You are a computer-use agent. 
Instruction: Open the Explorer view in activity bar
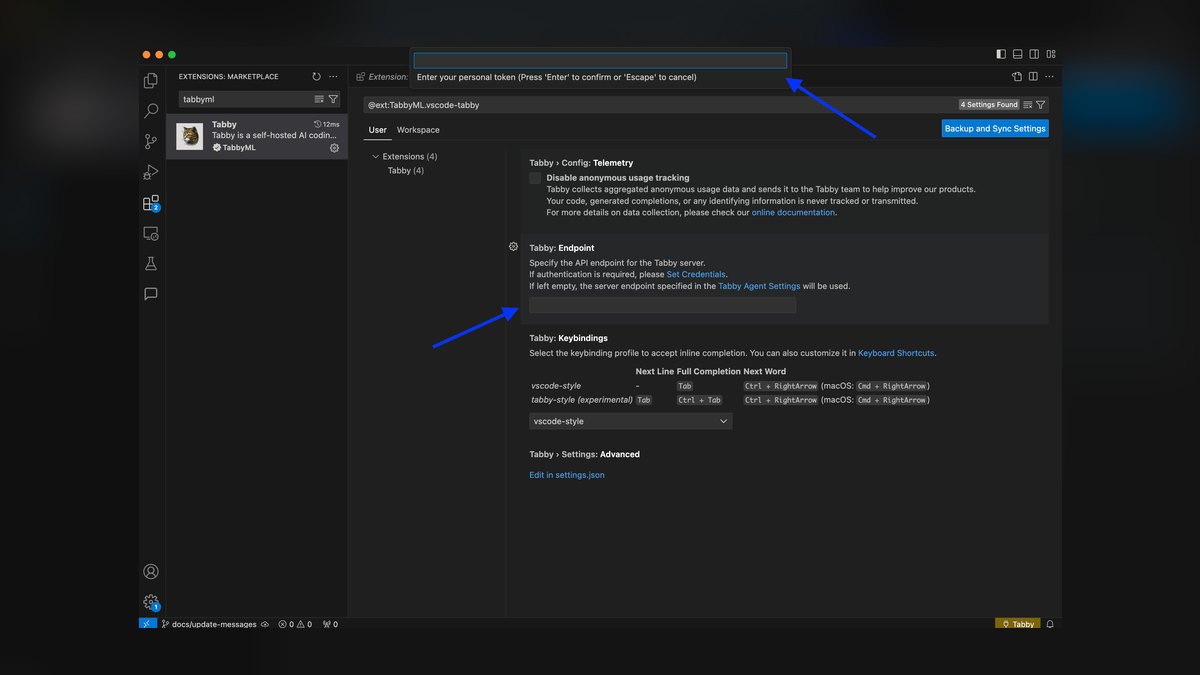coord(151,81)
